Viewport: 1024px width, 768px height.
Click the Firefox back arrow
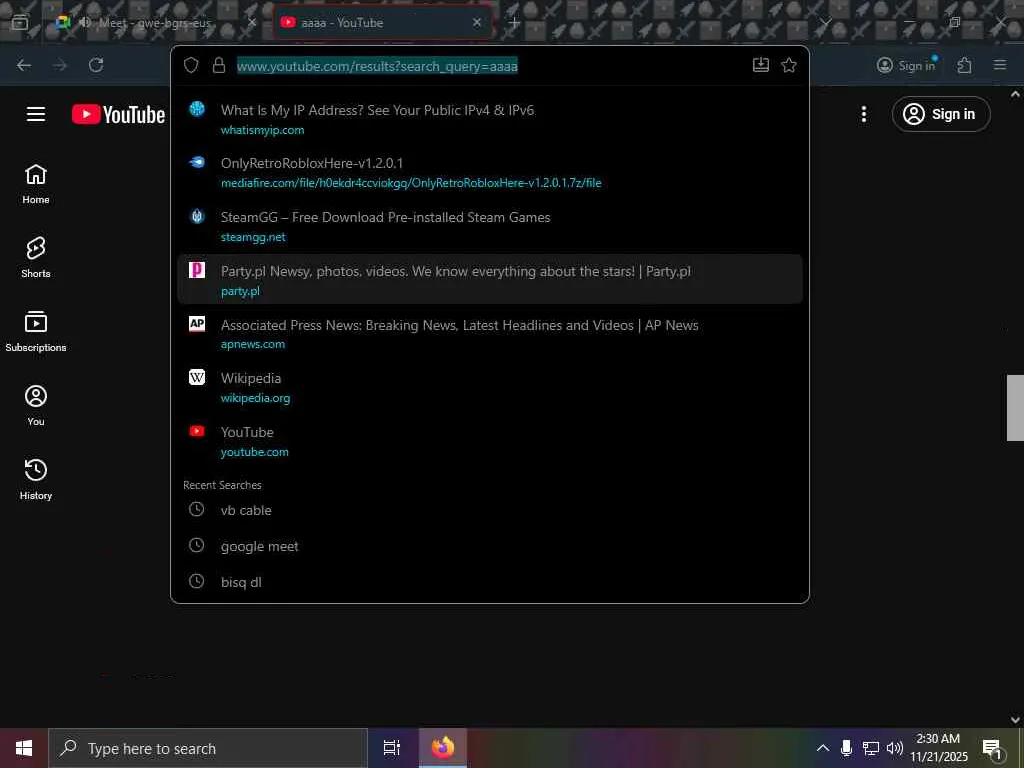point(24,65)
